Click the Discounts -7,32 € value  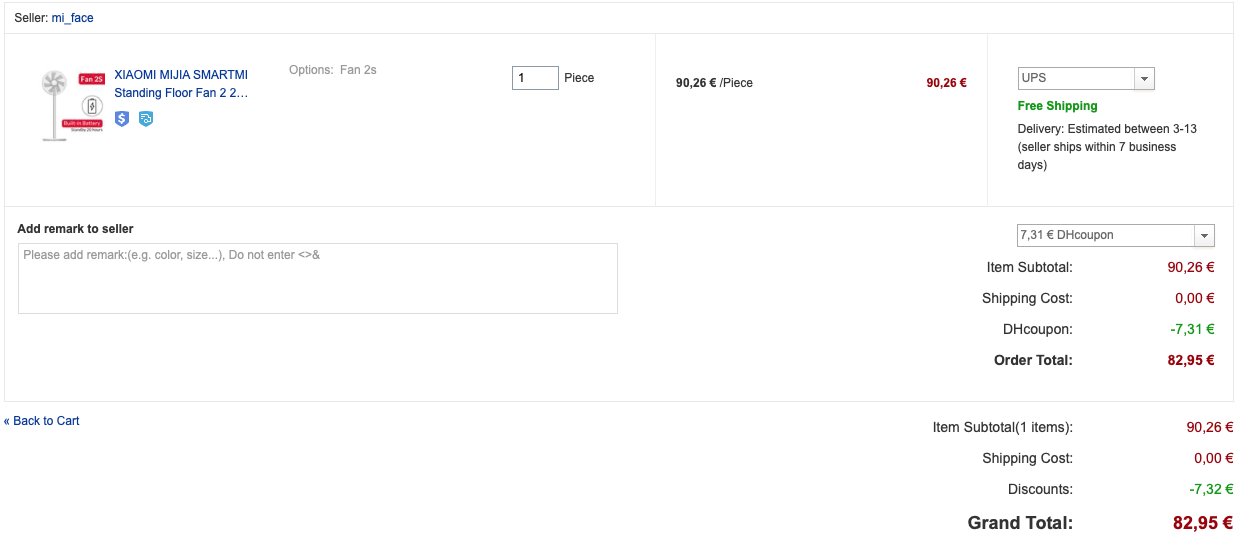tap(1210, 490)
